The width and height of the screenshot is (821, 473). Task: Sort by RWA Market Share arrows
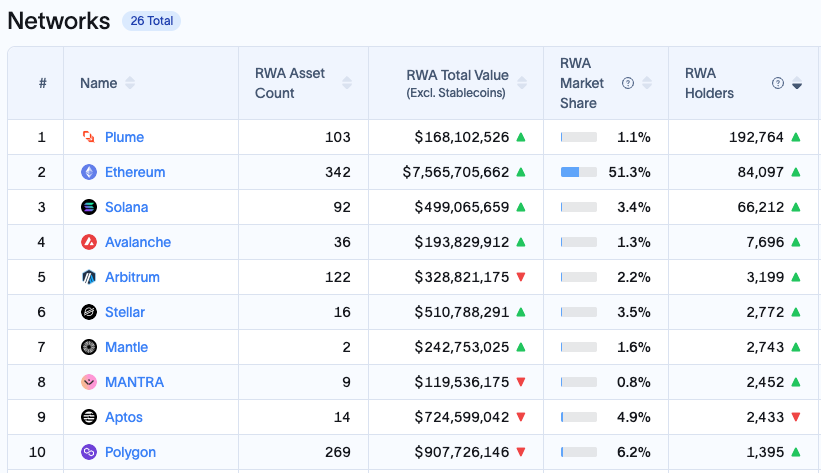coord(647,83)
